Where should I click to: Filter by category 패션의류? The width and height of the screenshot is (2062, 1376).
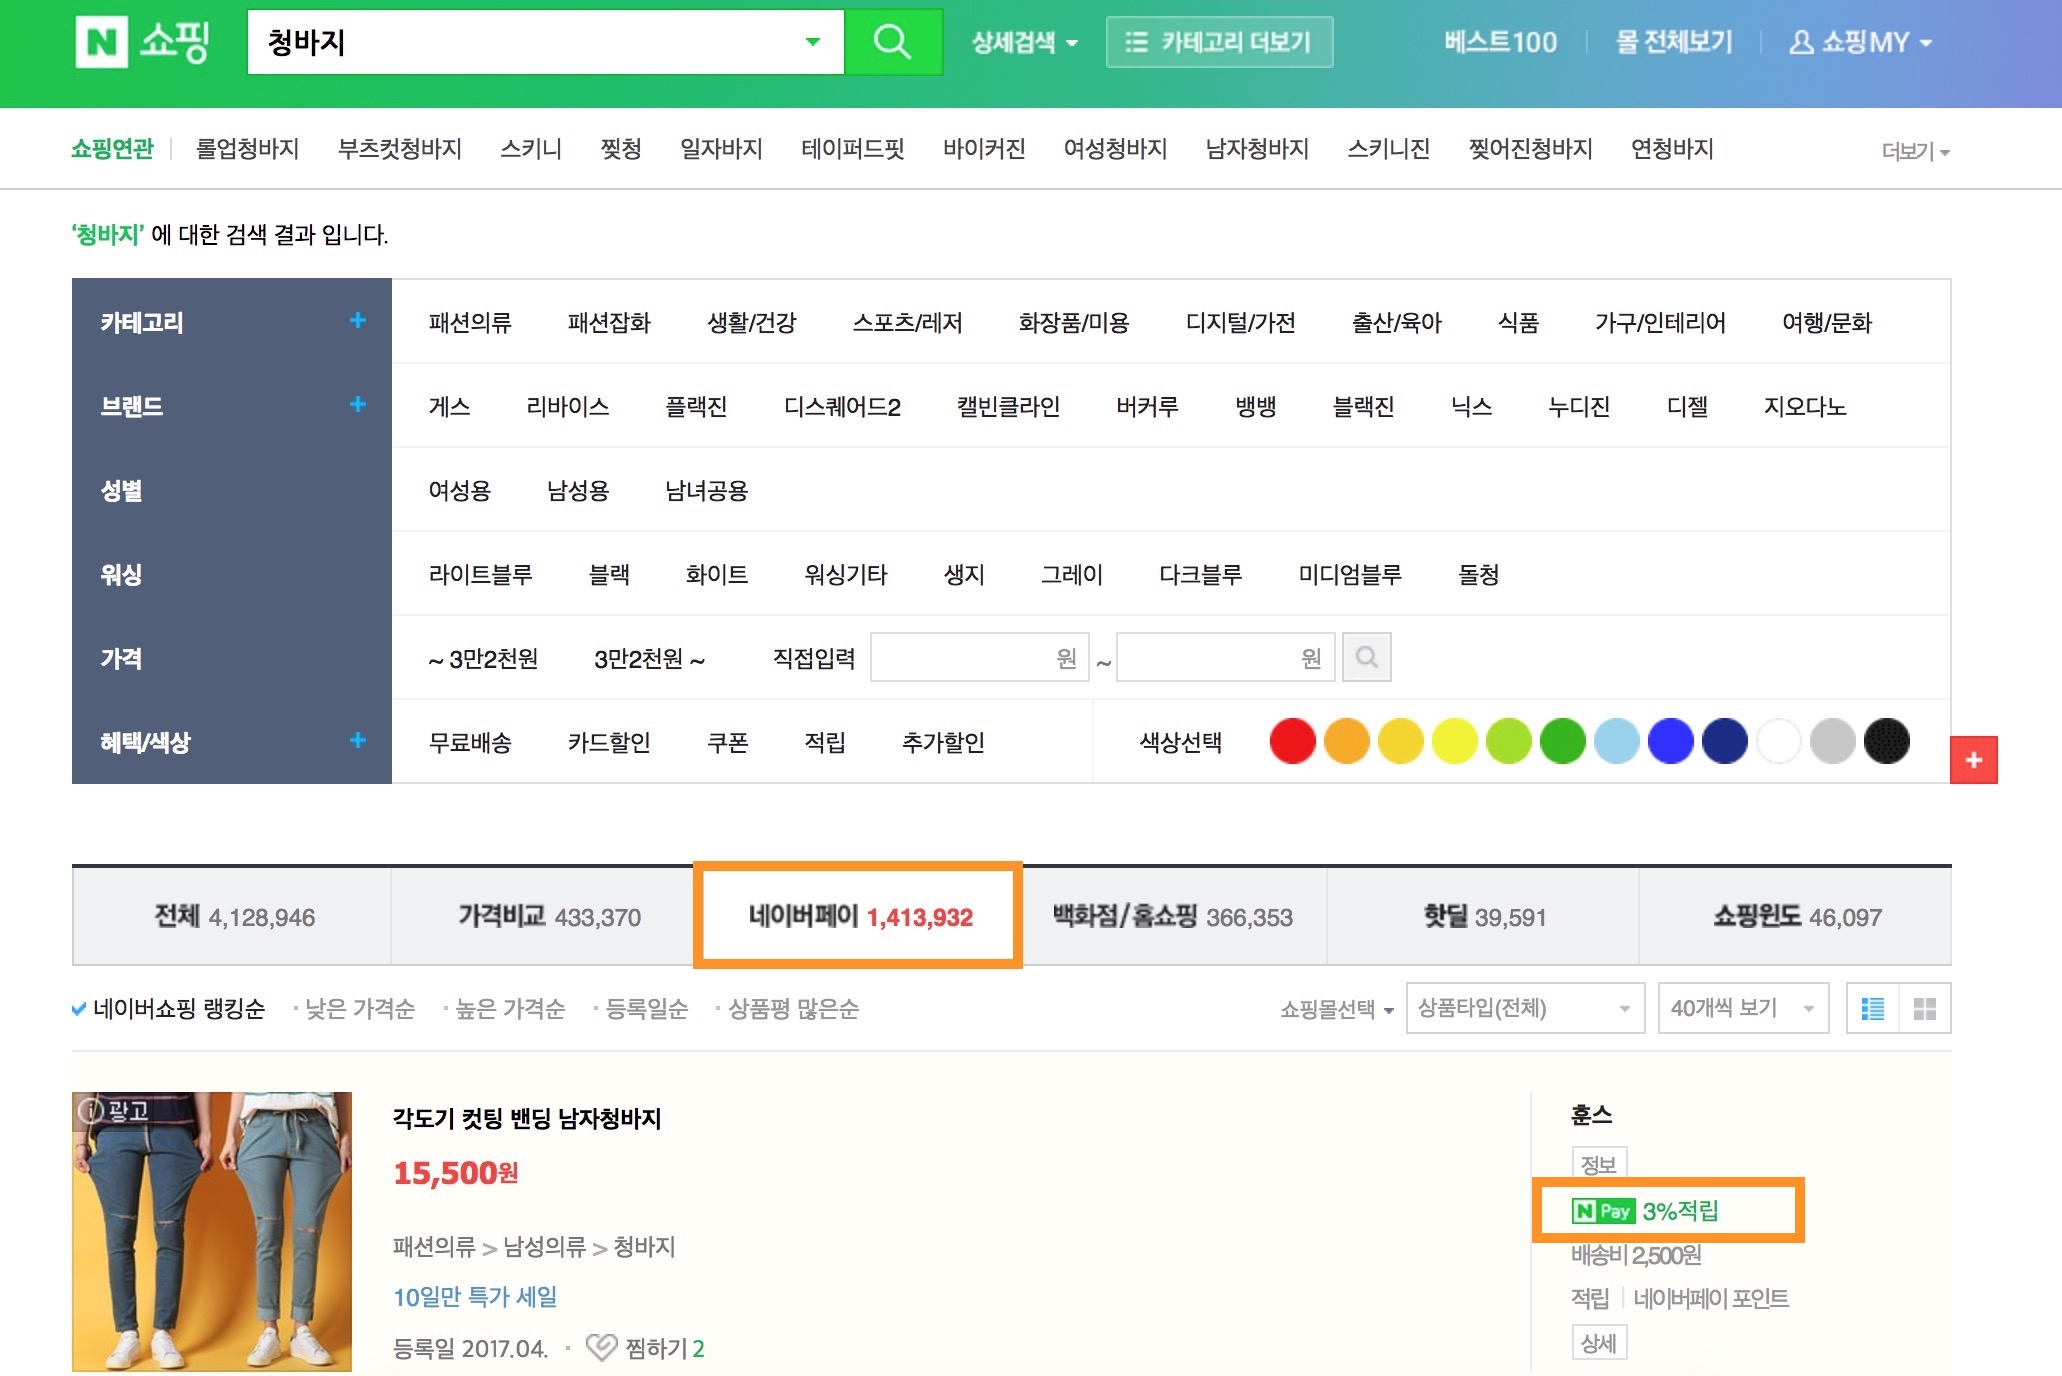[x=470, y=322]
